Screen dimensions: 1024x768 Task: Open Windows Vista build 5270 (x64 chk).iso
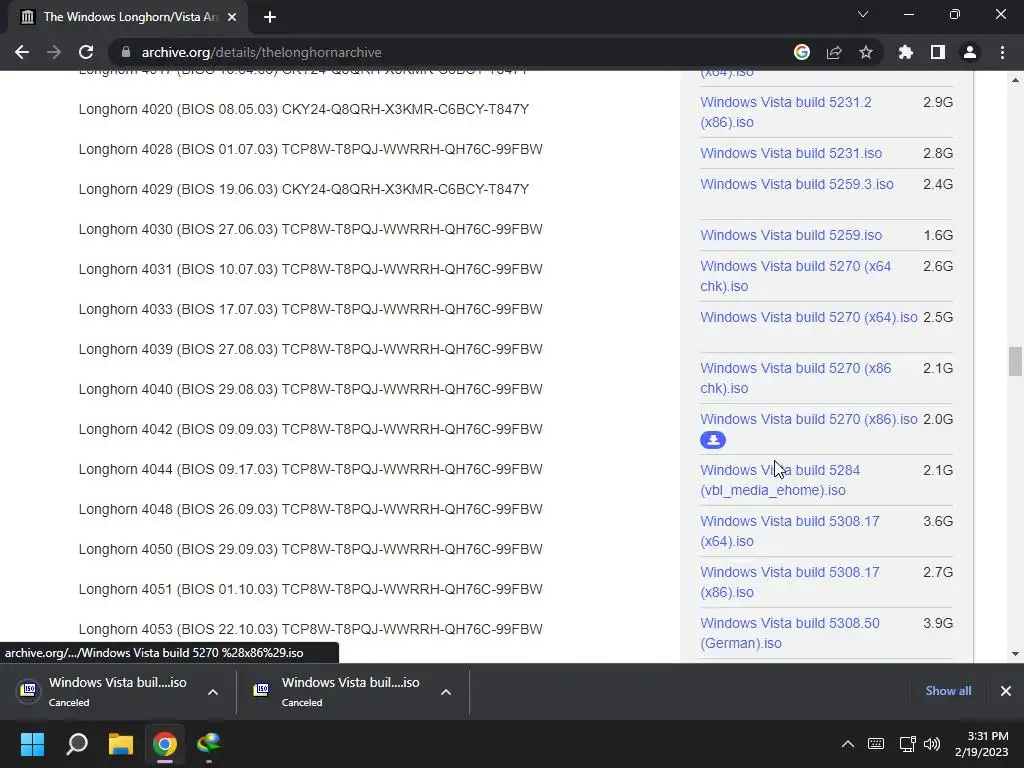[x=795, y=276]
